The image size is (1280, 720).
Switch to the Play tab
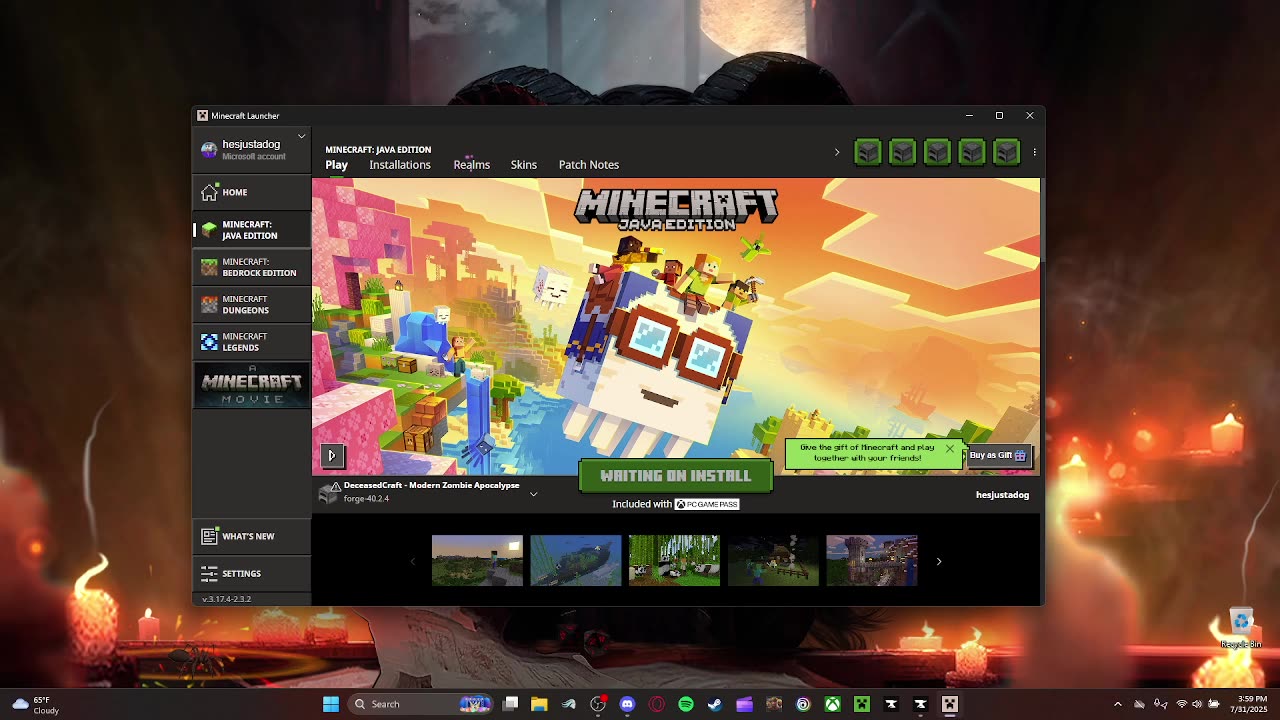pyautogui.click(x=336, y=165)
